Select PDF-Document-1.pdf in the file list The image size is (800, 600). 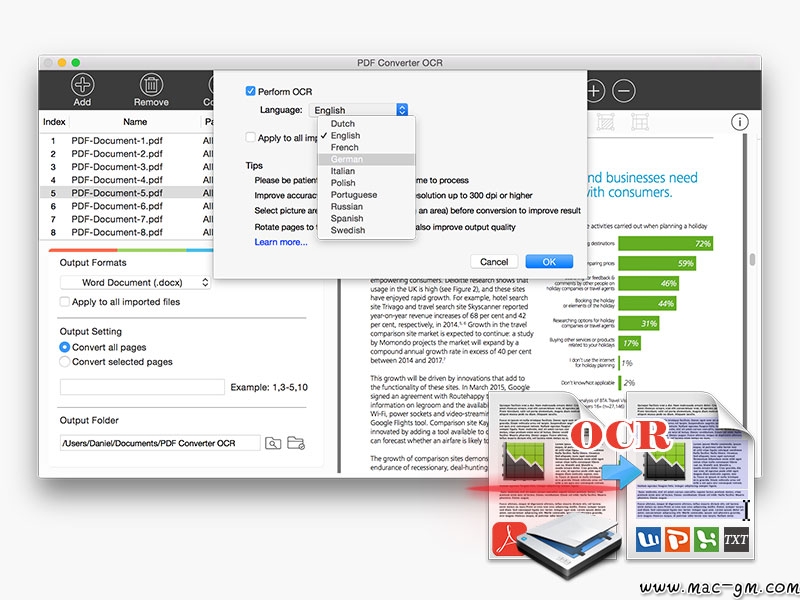(x=127, y=140)
